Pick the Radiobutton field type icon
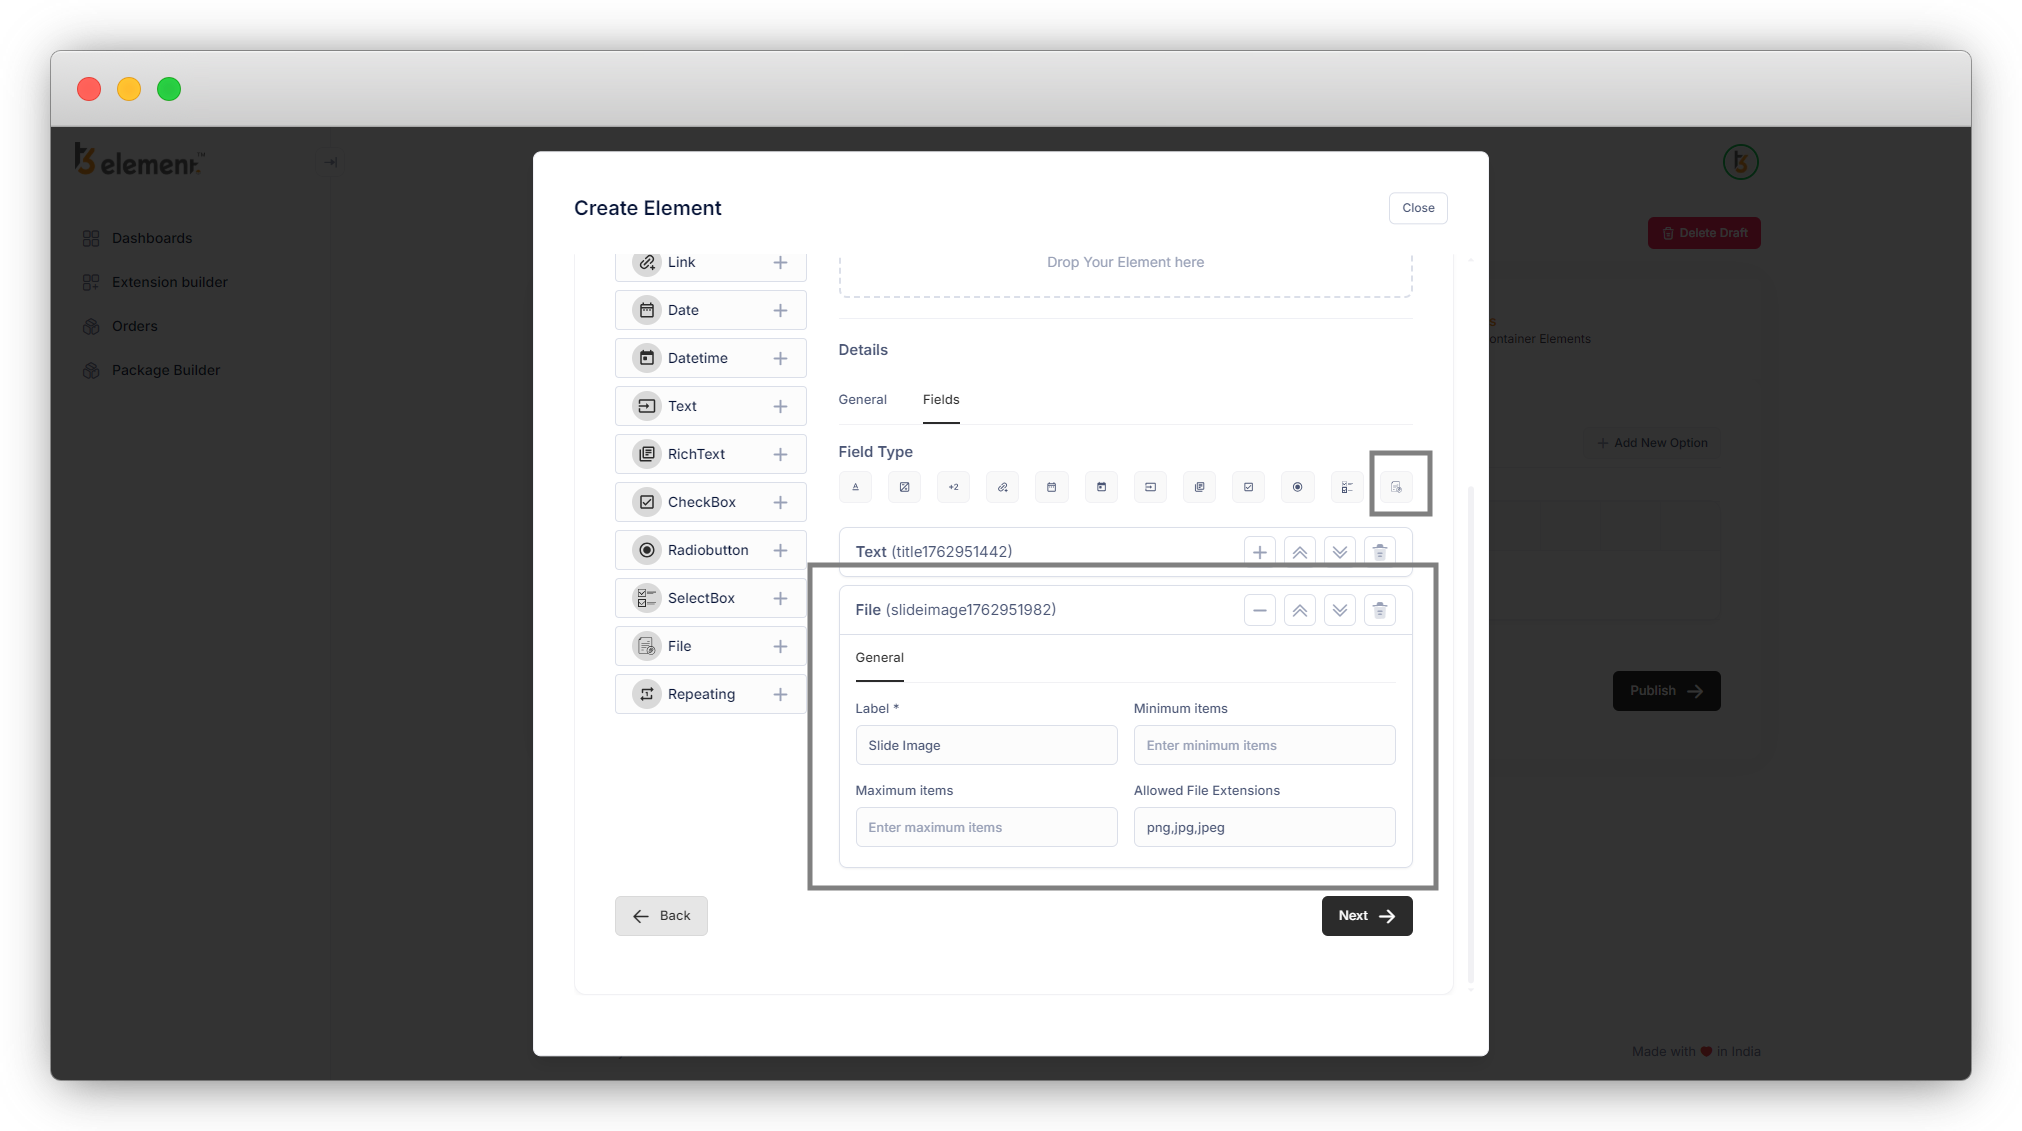The width and height of the screenshot is (2022, 1131). [x=1297, y=487]
